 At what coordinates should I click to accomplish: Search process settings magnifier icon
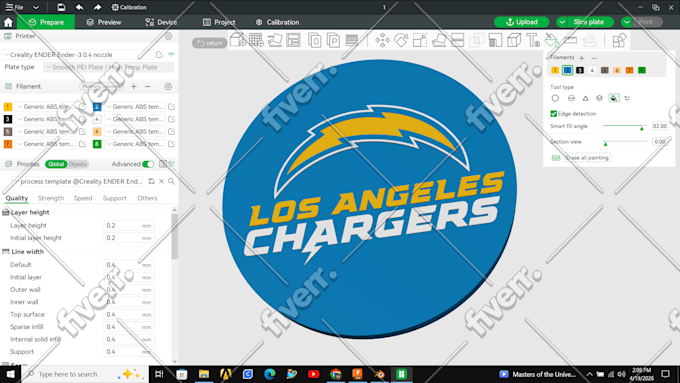(171, 181)
